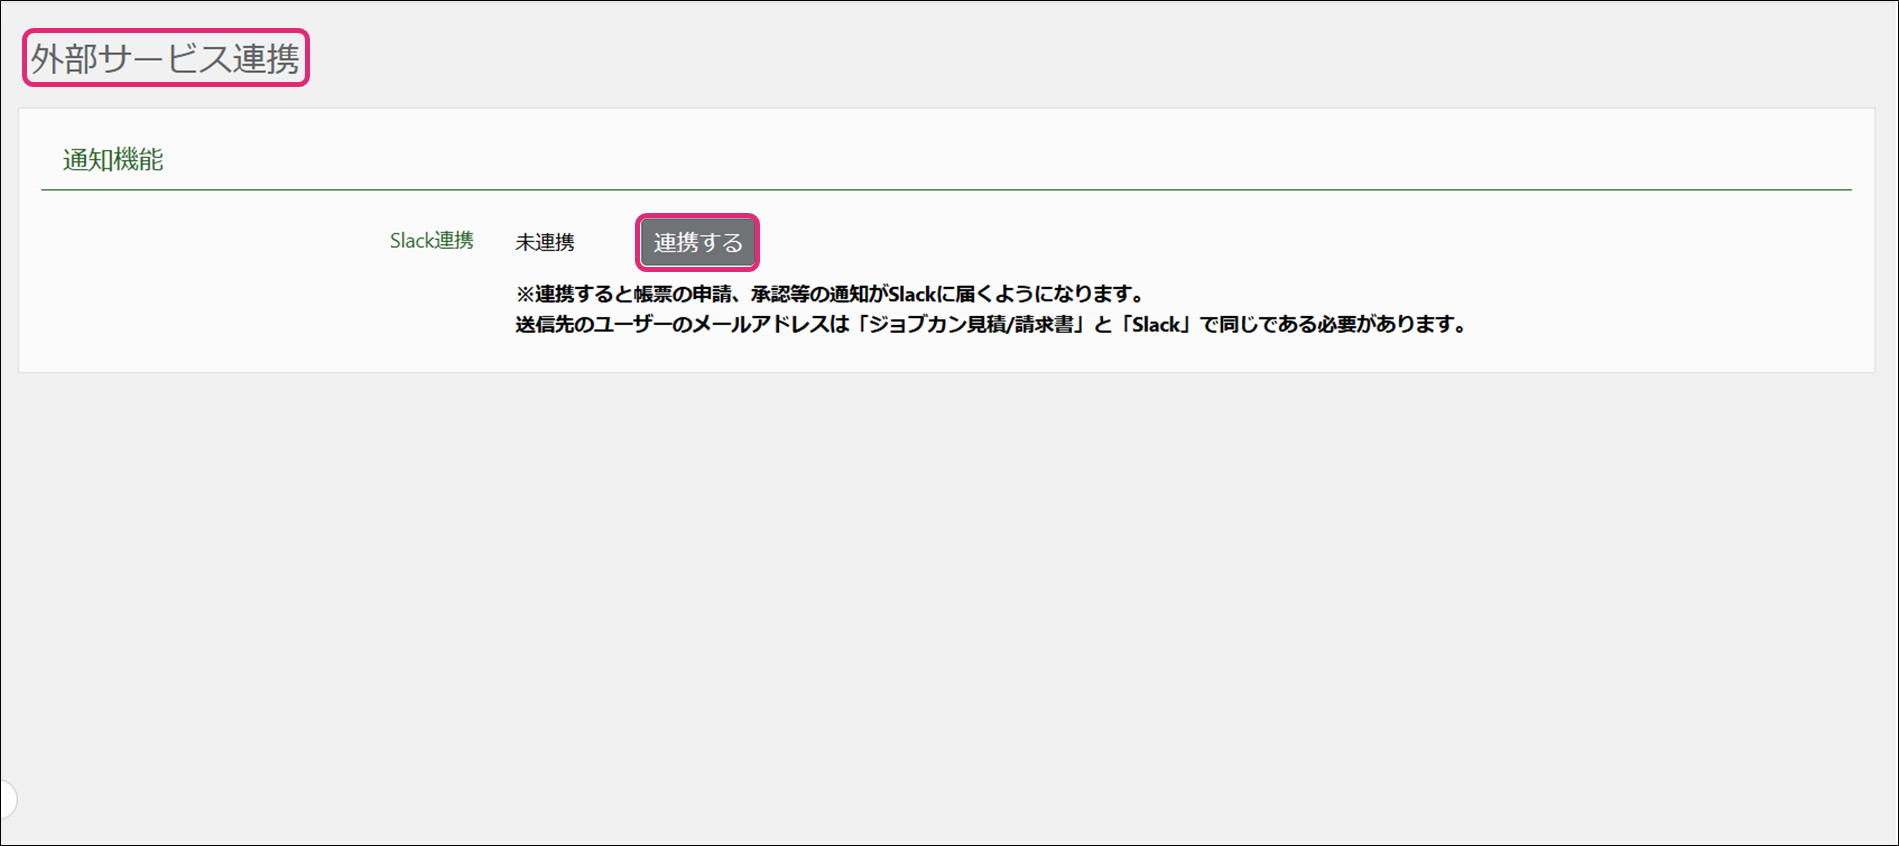This screenshot has width=1899, height=846.
Task: Click the ※ symbol starting the note
Action: (x=525, y=294)
